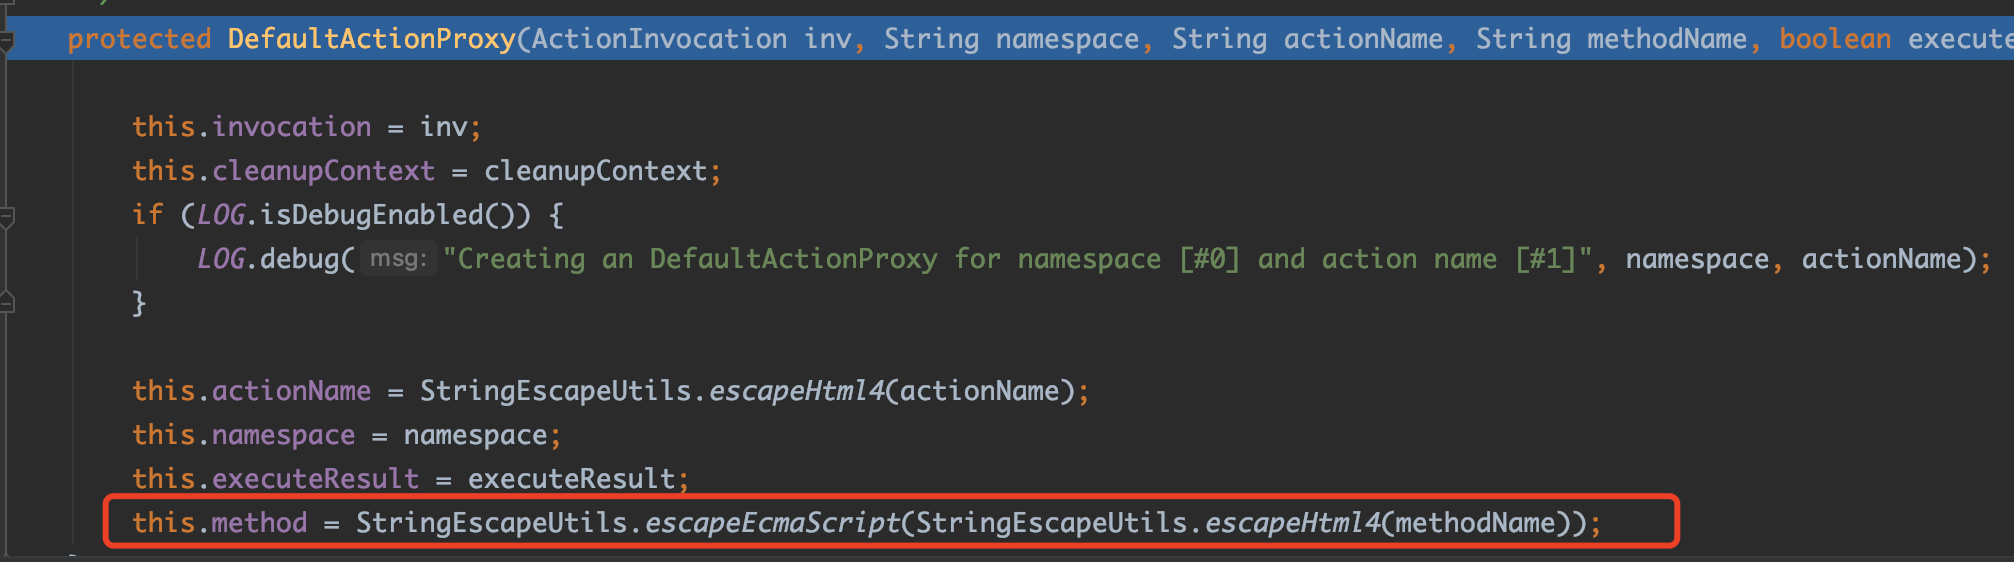Image resolution: width=2014 pixels, height=562 pixels.
Task: Collapse the if LOG.isDebugEnabled block
Action: click(7, 216)
